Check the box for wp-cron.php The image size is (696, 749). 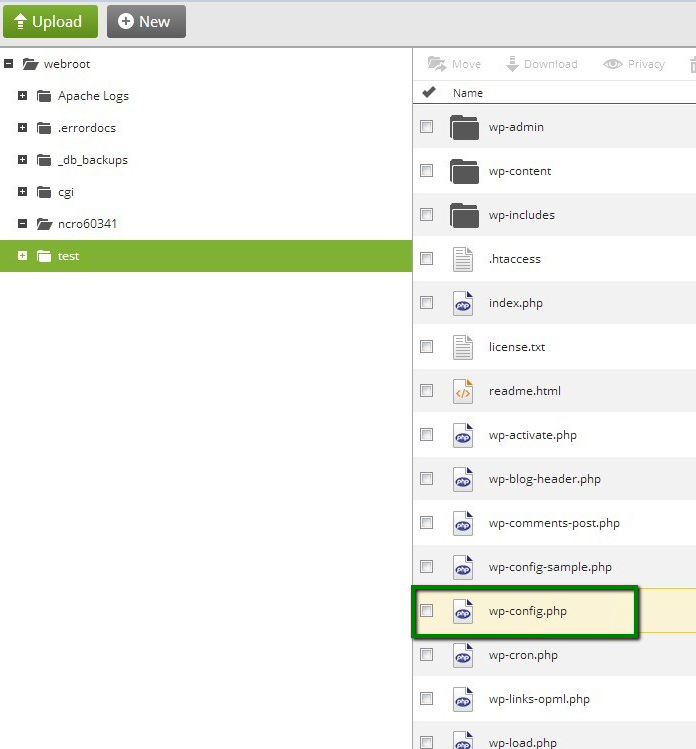[x=427, y=654]
